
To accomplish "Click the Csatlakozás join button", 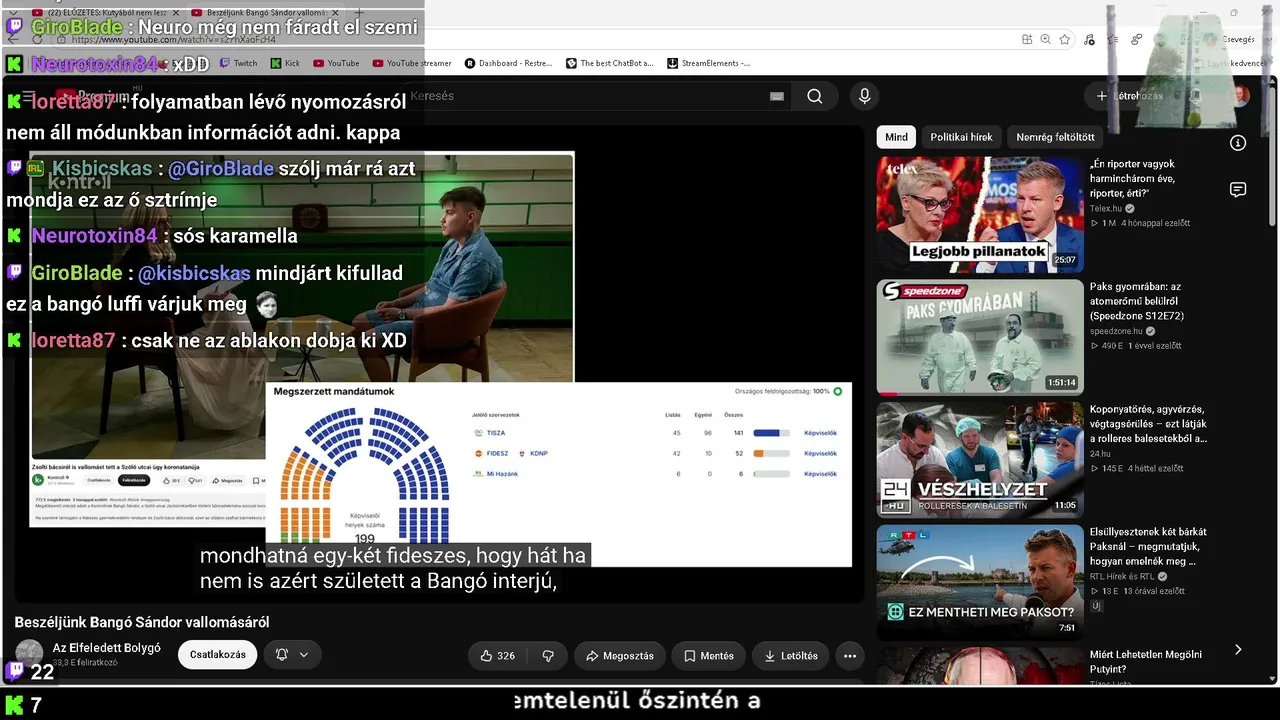I will (217, 655).
